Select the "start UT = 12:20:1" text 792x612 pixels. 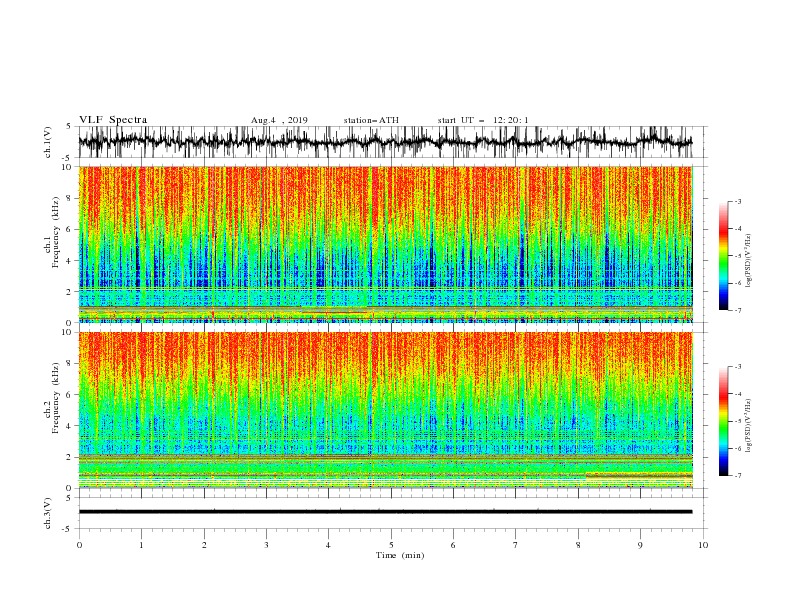[483, 120]
